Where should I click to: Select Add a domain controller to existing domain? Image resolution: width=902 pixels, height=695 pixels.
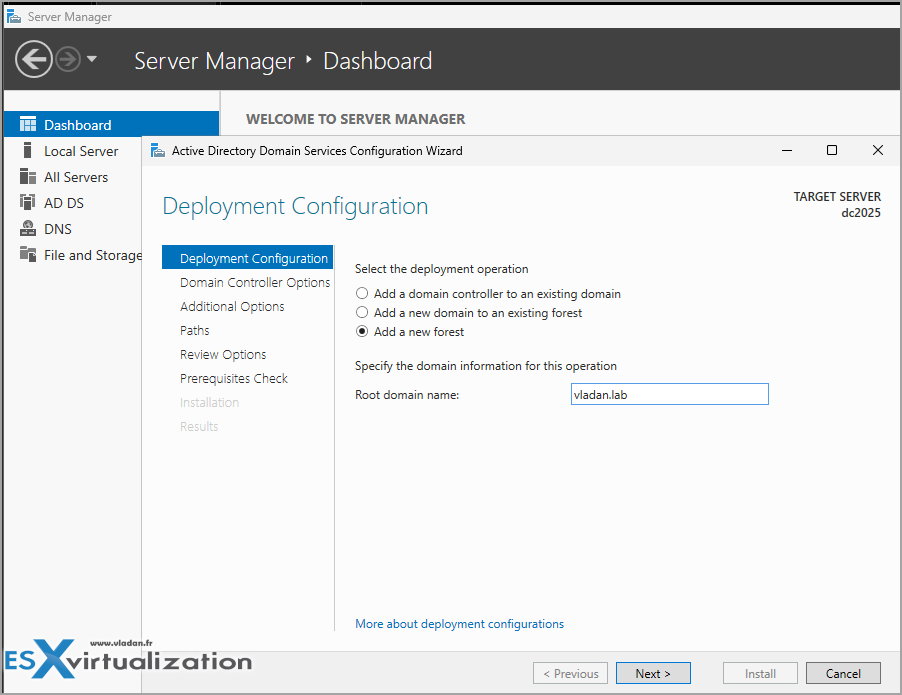click(x=488, y=293)
